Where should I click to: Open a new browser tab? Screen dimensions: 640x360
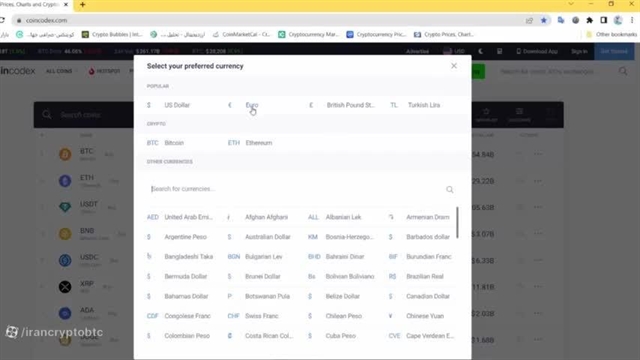82,4
